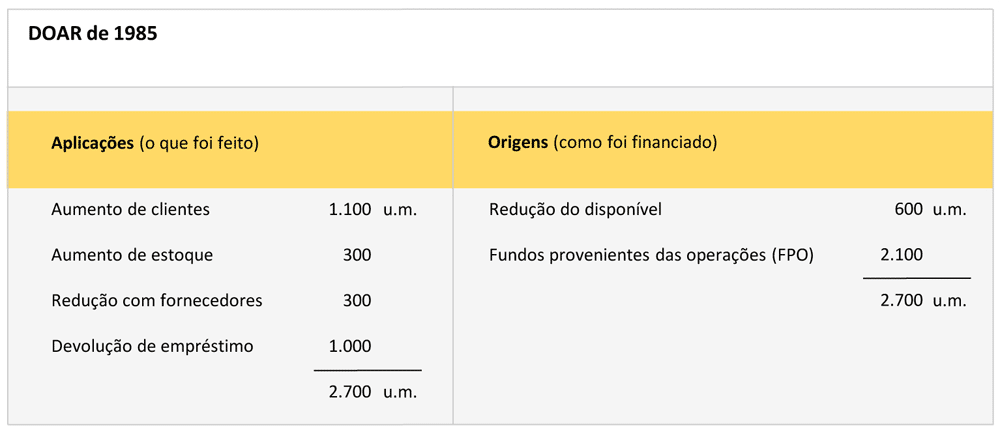
Task: Select the 2.100 FPO value
Action: coord(902,255)
